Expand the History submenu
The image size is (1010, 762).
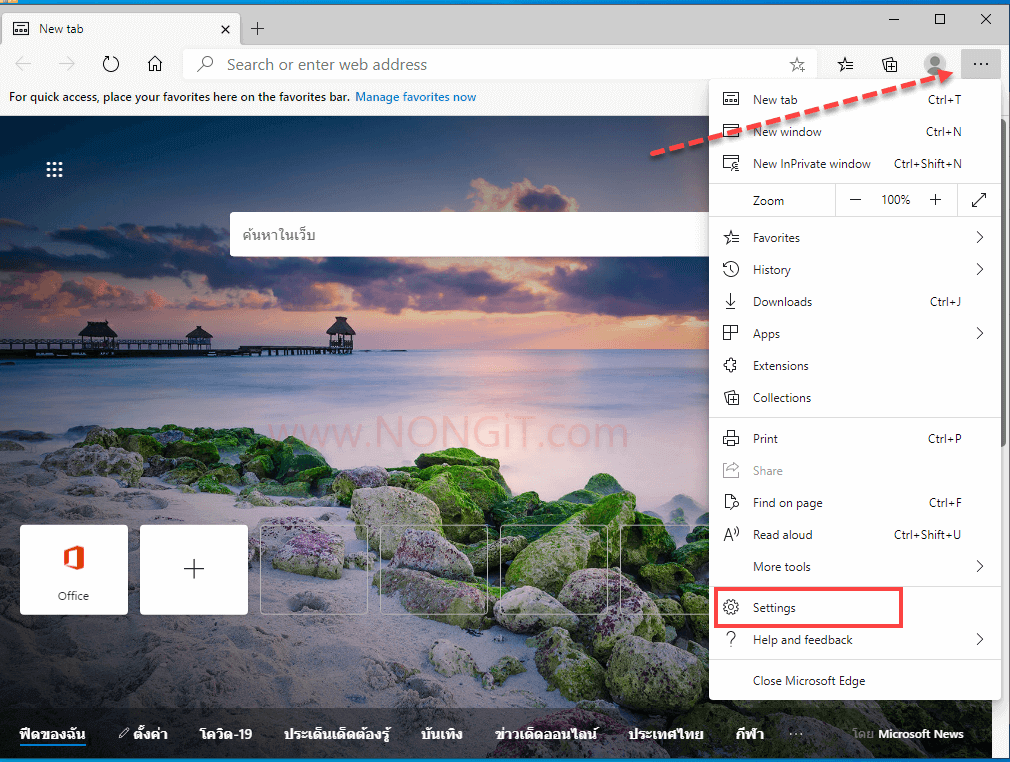click(x=854, y=269)
